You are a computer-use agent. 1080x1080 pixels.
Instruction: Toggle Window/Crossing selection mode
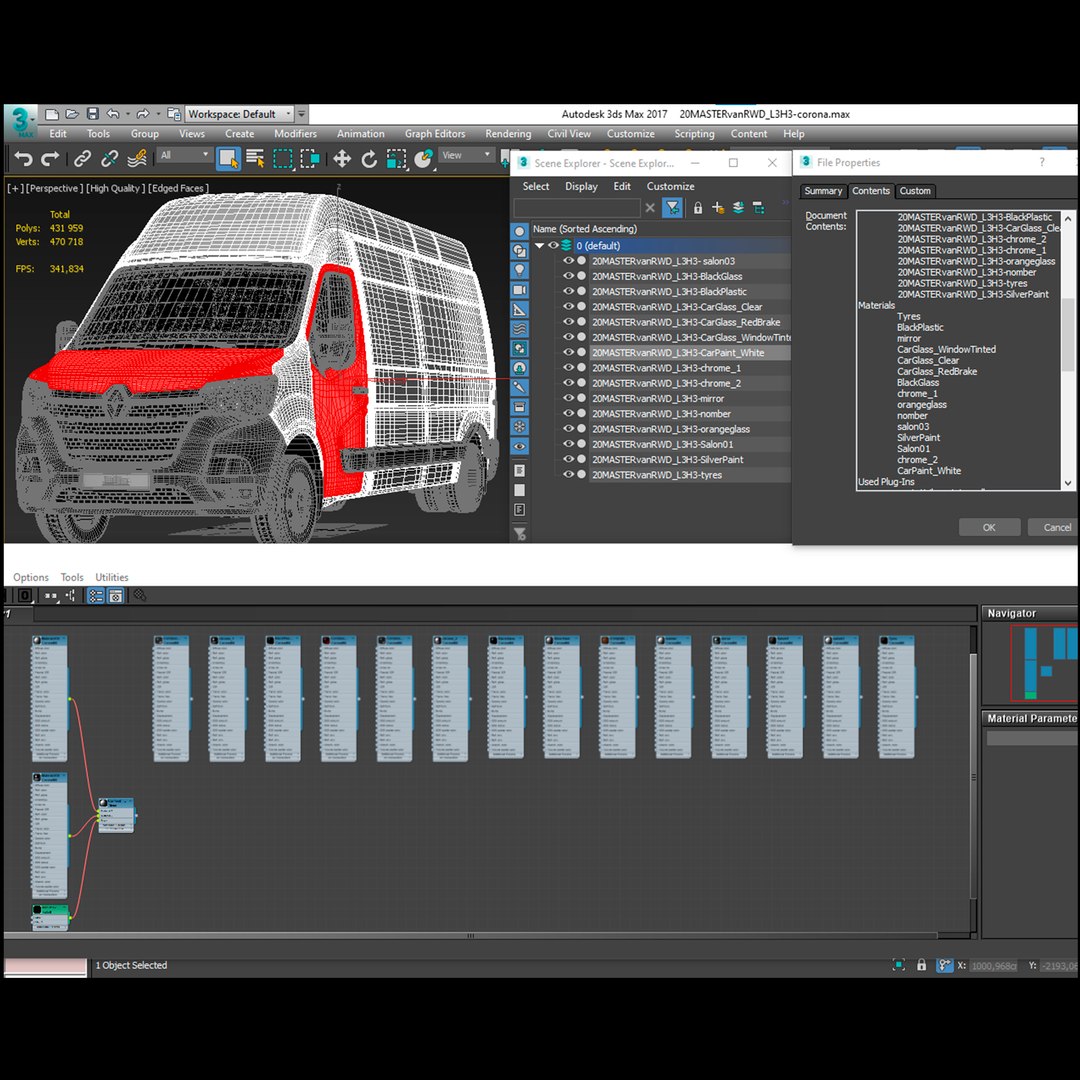pos(311,159)
